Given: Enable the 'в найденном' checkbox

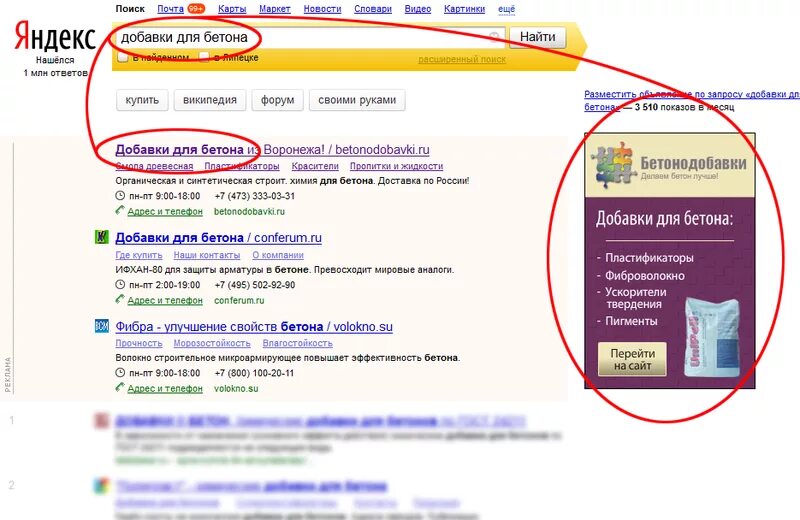Looking at the screenshot, I should pos(122,57).
